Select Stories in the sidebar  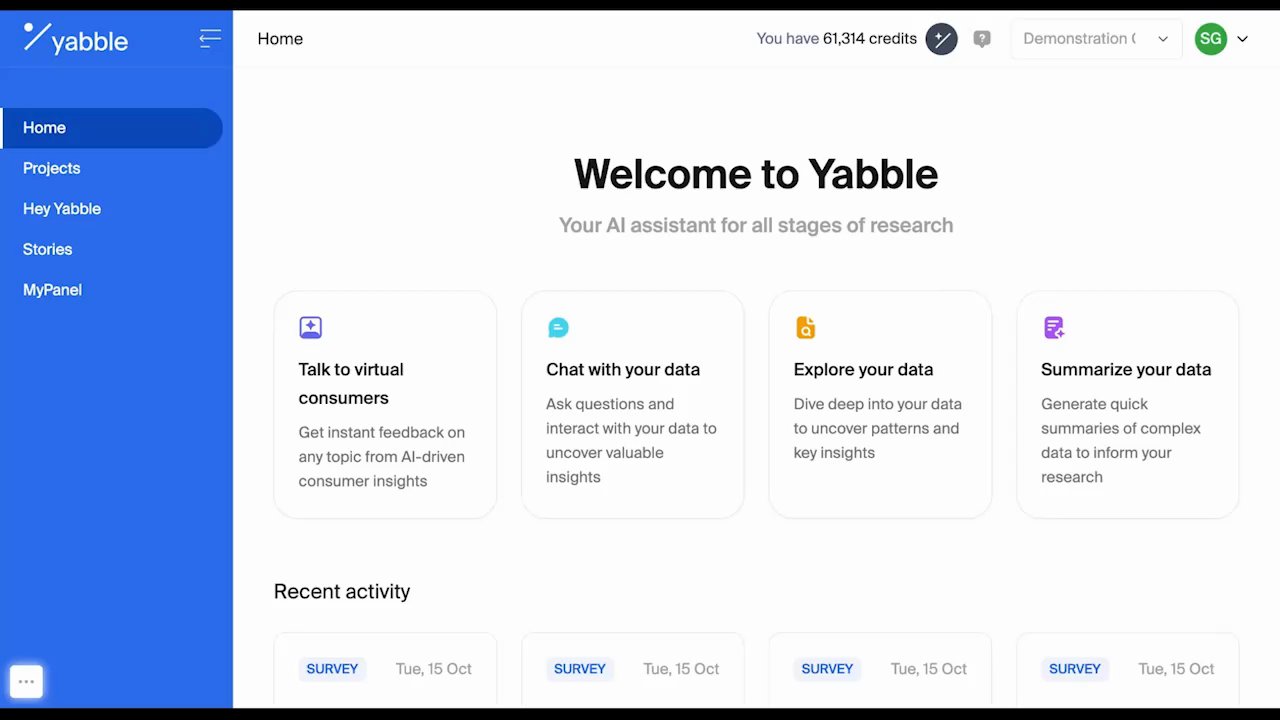click(x=48, y=249)
